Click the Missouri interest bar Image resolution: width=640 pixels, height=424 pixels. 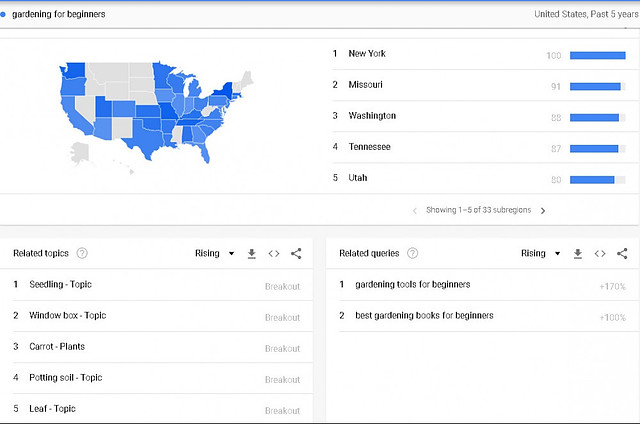pyautogui.click(x=598, y=87)
